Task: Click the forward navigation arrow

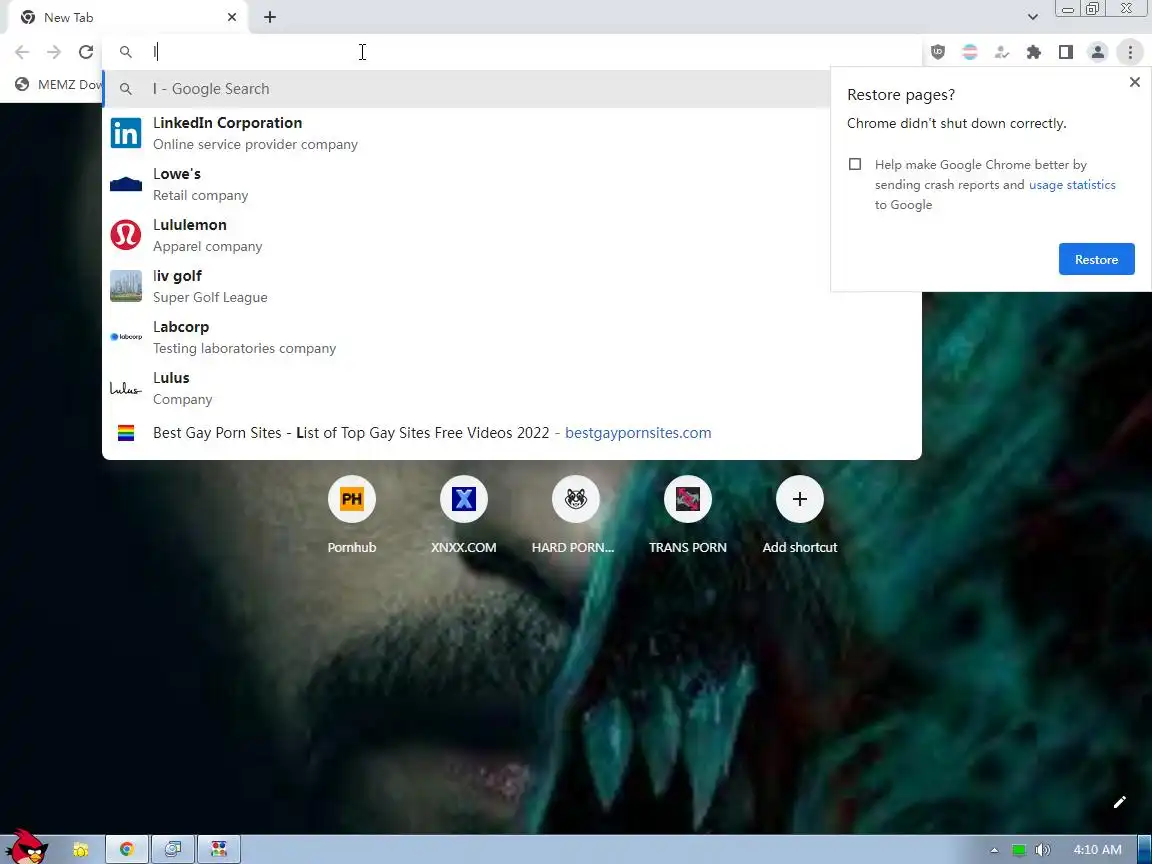Action: (x=54, y=51)
